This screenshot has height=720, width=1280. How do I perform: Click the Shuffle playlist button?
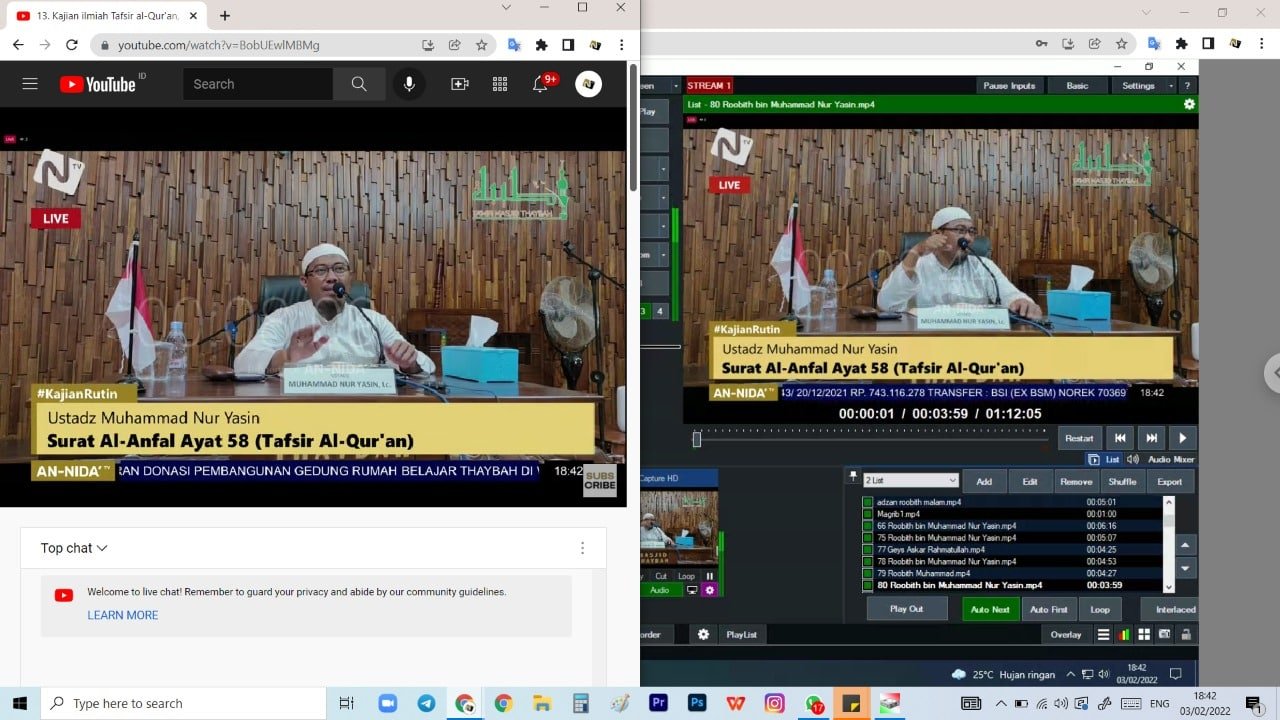[1122, 481]
